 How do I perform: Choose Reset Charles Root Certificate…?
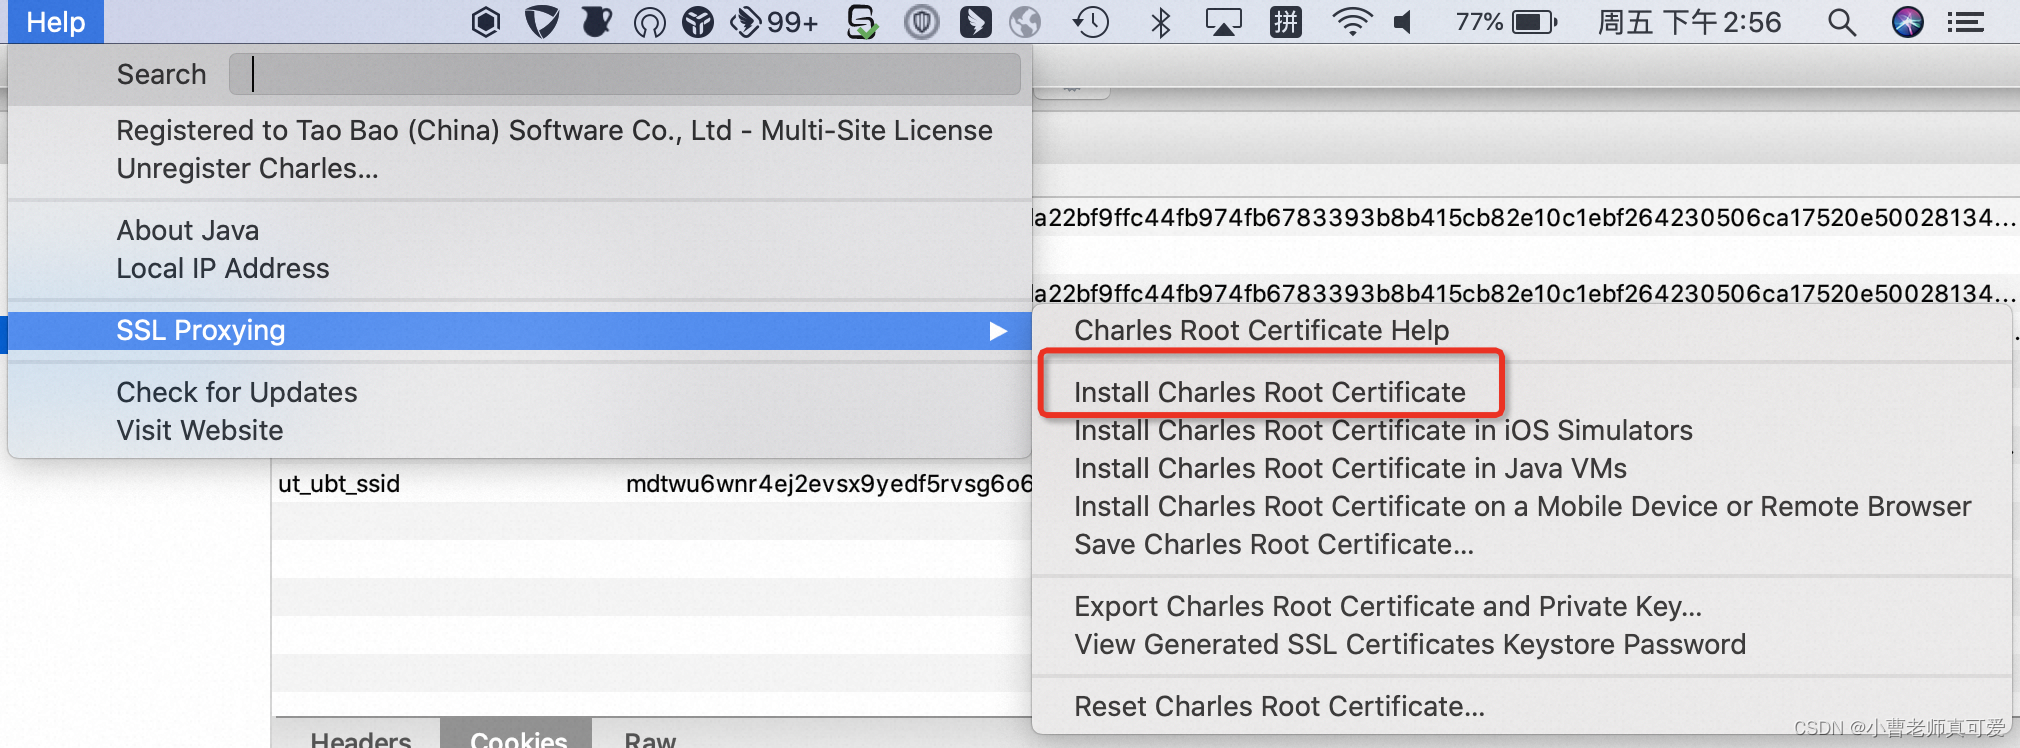click(x=1279, y=706)
